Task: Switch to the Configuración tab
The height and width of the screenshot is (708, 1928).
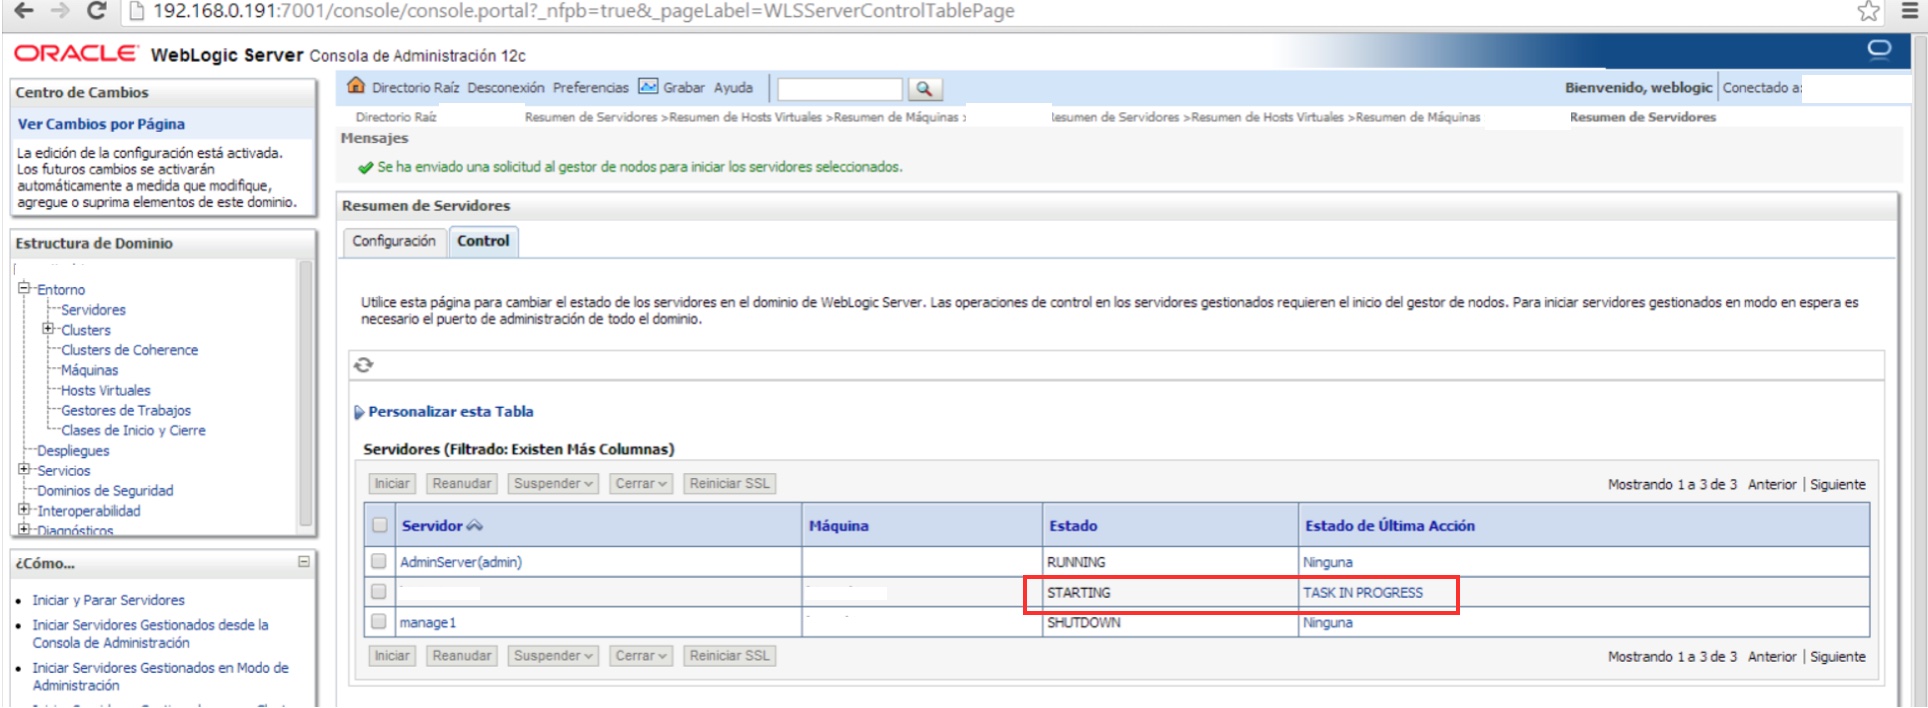Action: coord(394,241)
